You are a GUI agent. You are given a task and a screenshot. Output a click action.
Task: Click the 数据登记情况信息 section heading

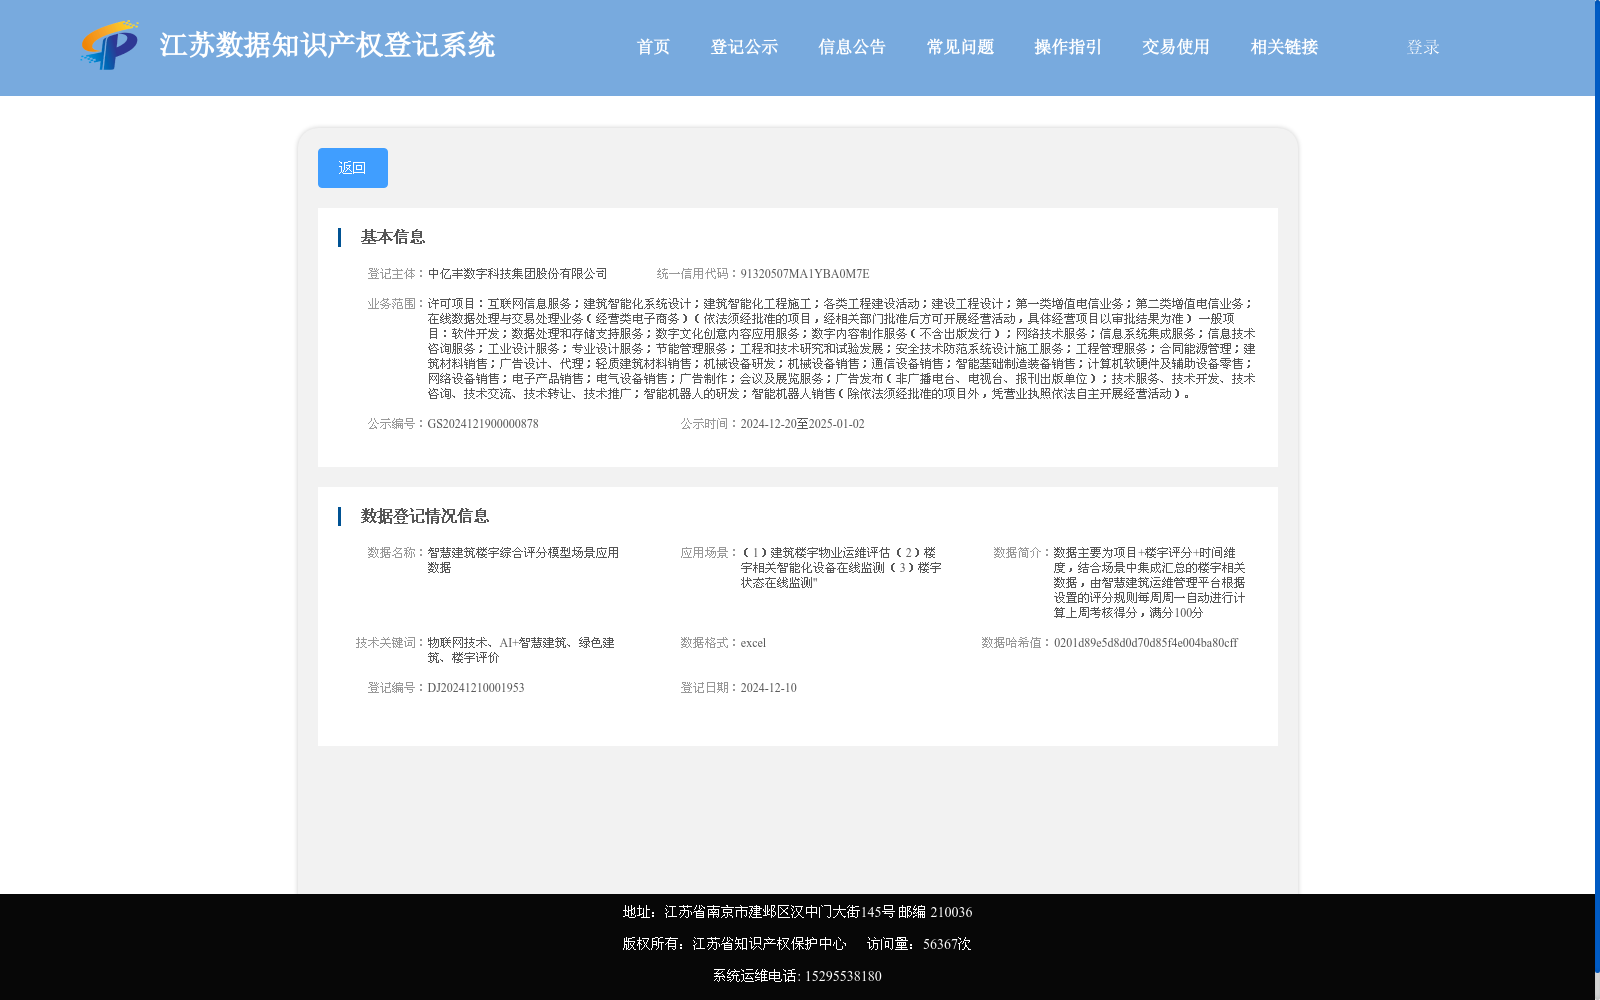(x=424, y=516)
